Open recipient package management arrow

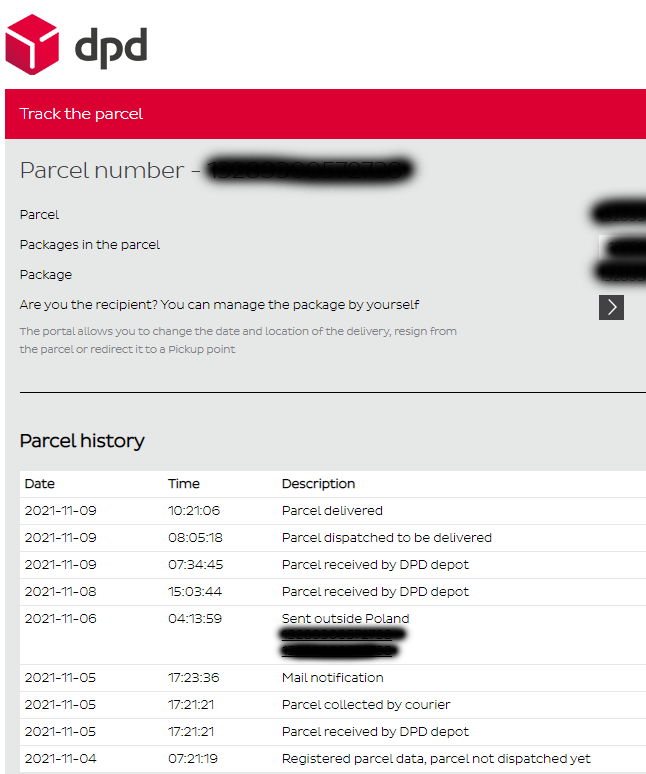611,306
